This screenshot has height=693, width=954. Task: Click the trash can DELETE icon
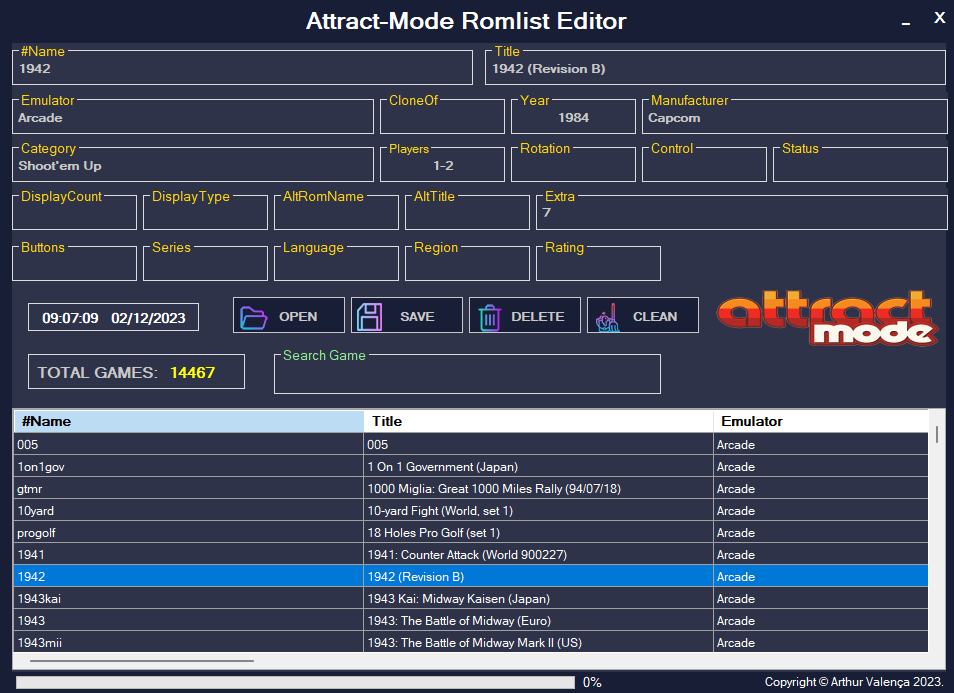click(489, 317)
